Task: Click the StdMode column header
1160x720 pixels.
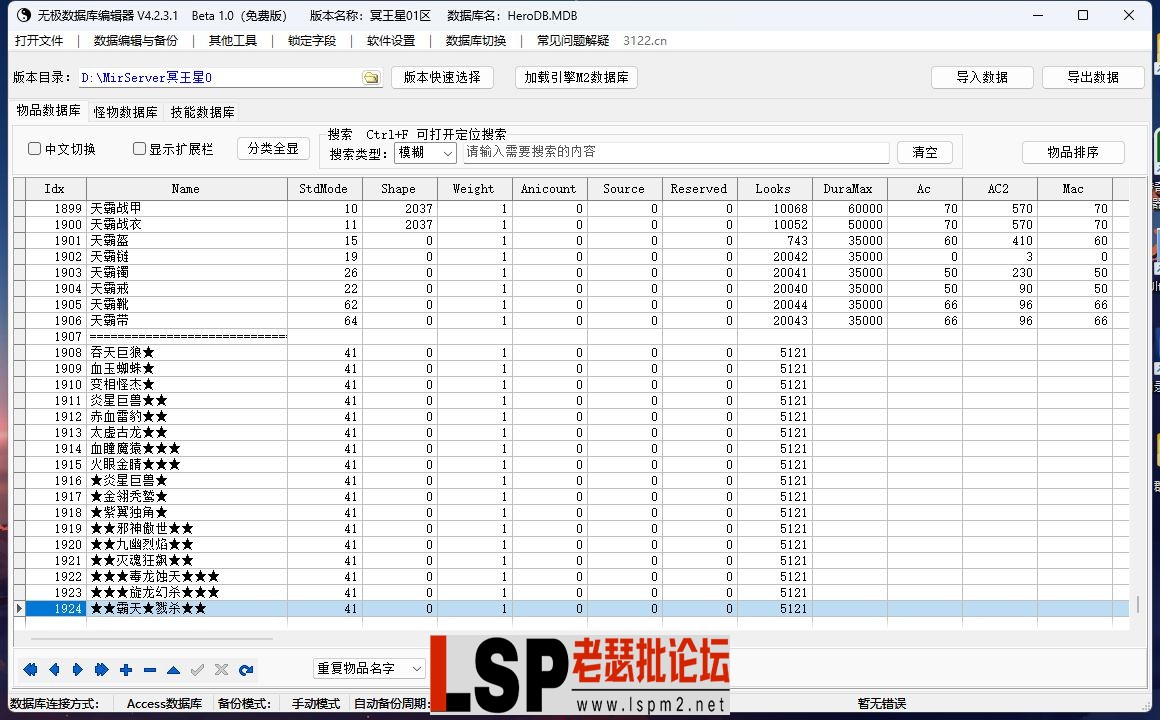Action: (x=323, y=189)
